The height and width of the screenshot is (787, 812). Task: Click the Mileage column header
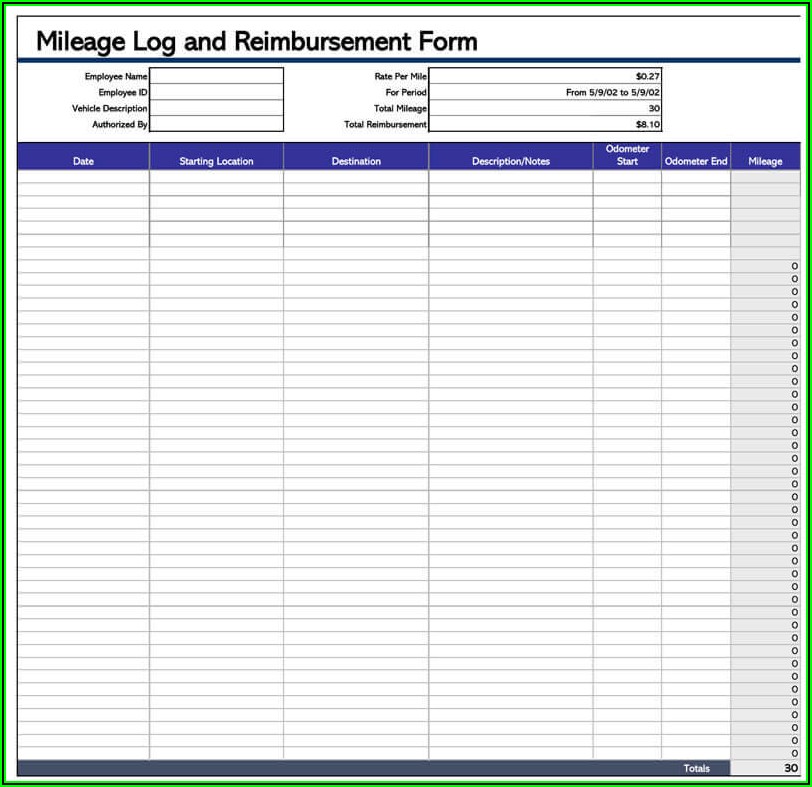765,161
